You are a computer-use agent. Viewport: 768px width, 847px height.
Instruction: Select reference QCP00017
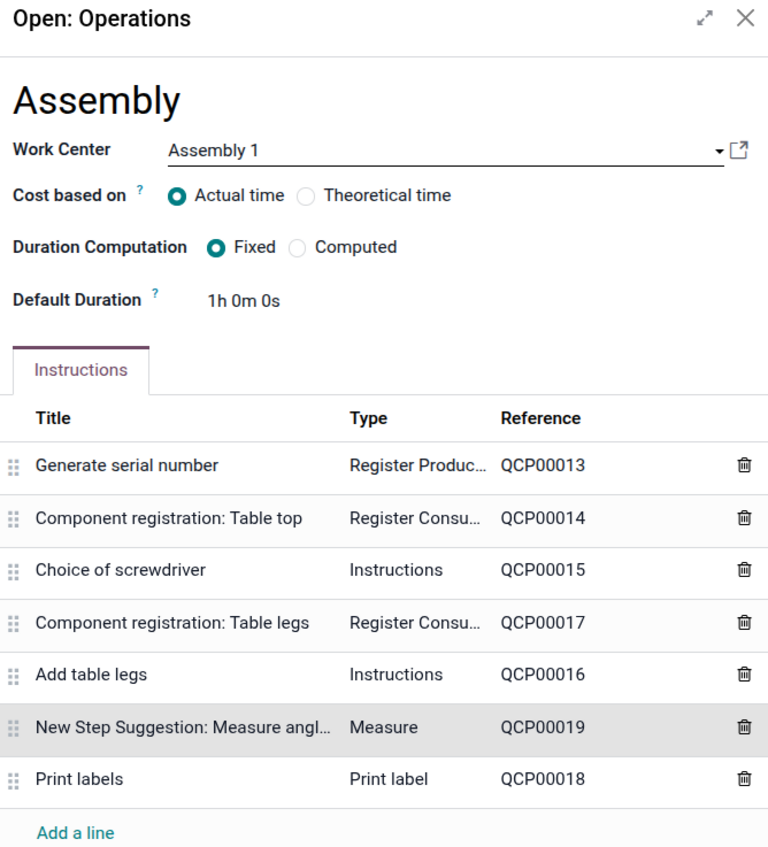(543, 623)
